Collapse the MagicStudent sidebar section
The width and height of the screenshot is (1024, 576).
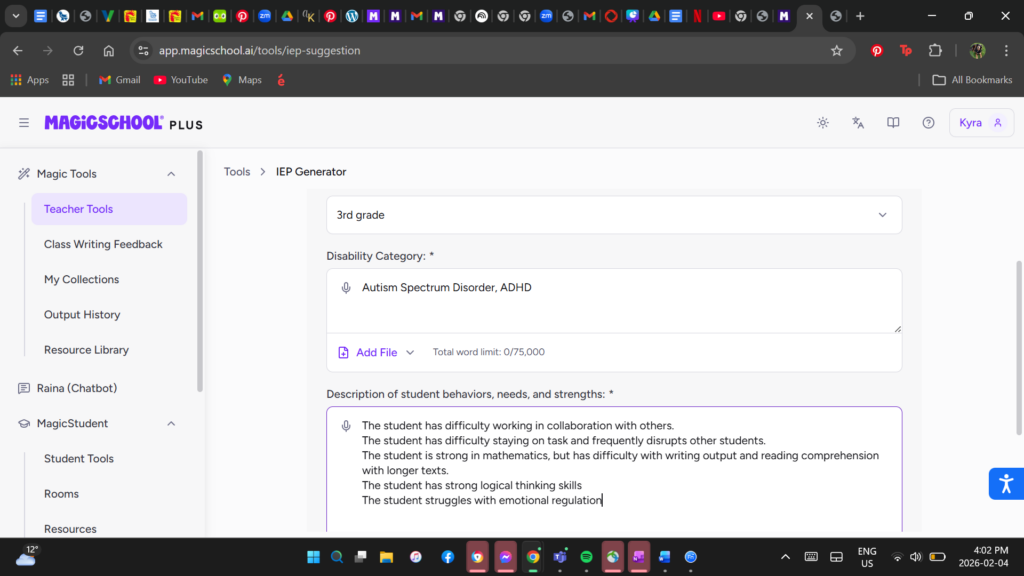coord(171,424)
